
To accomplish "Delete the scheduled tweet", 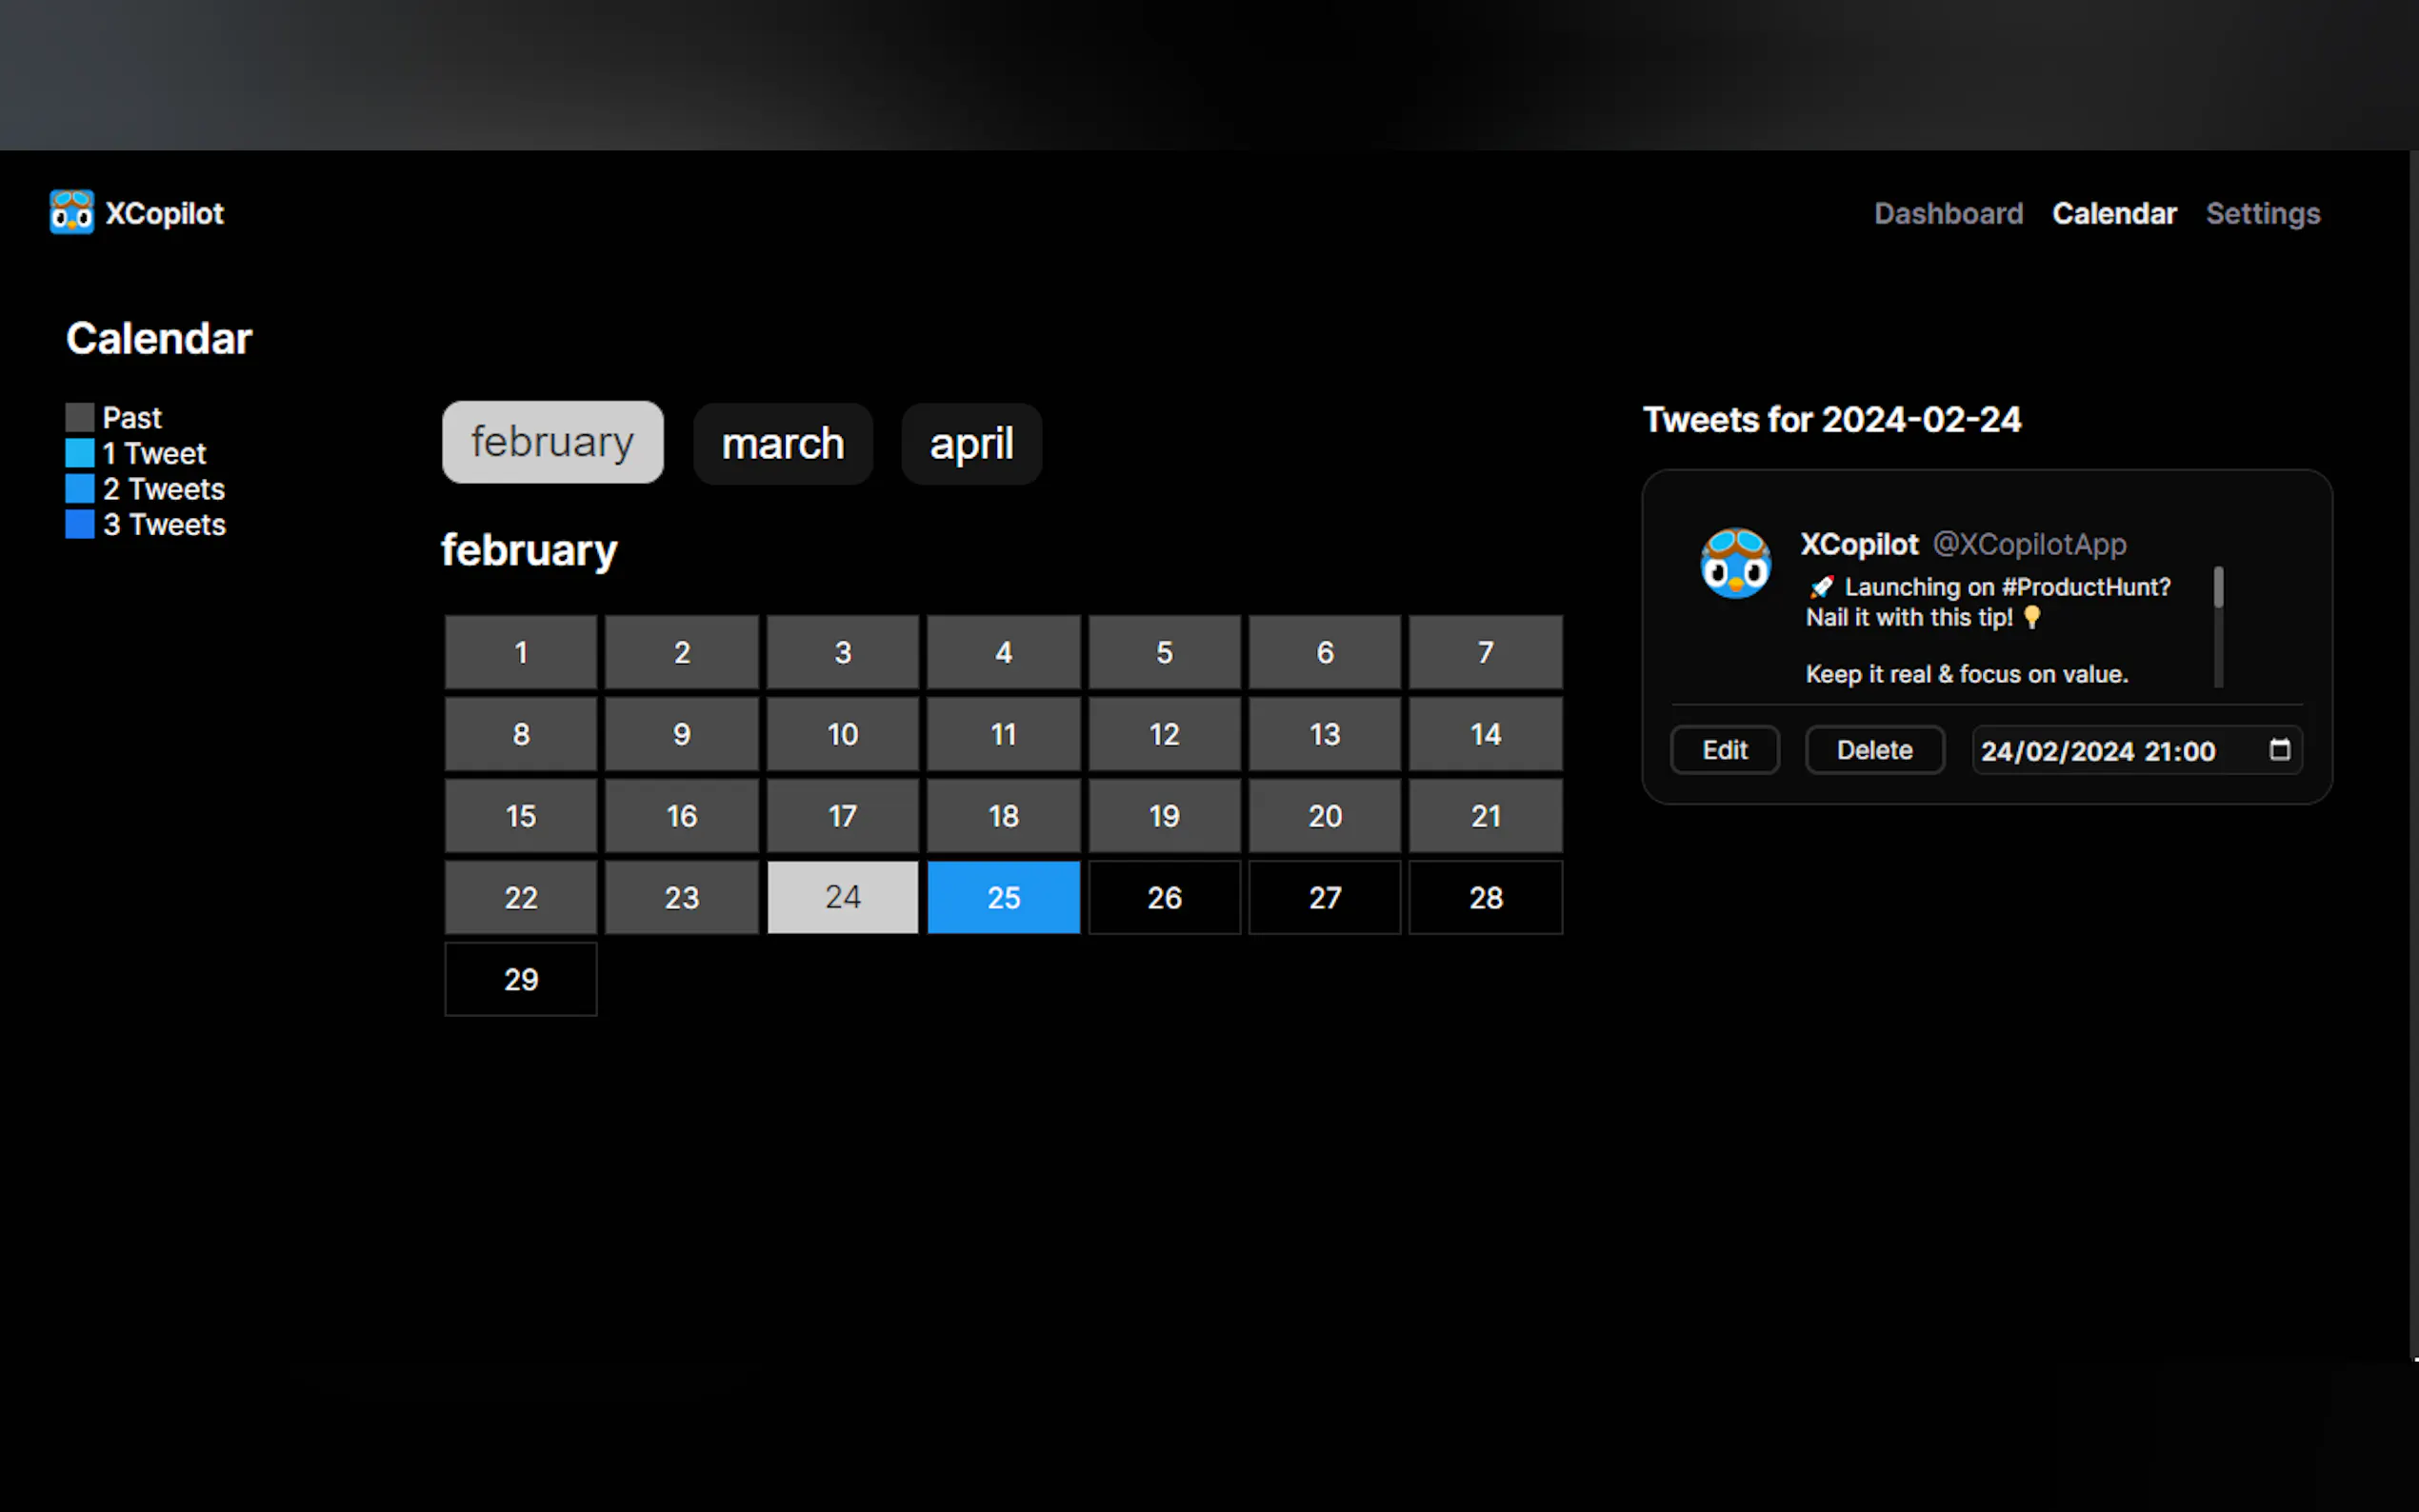I will (1874, 750).
